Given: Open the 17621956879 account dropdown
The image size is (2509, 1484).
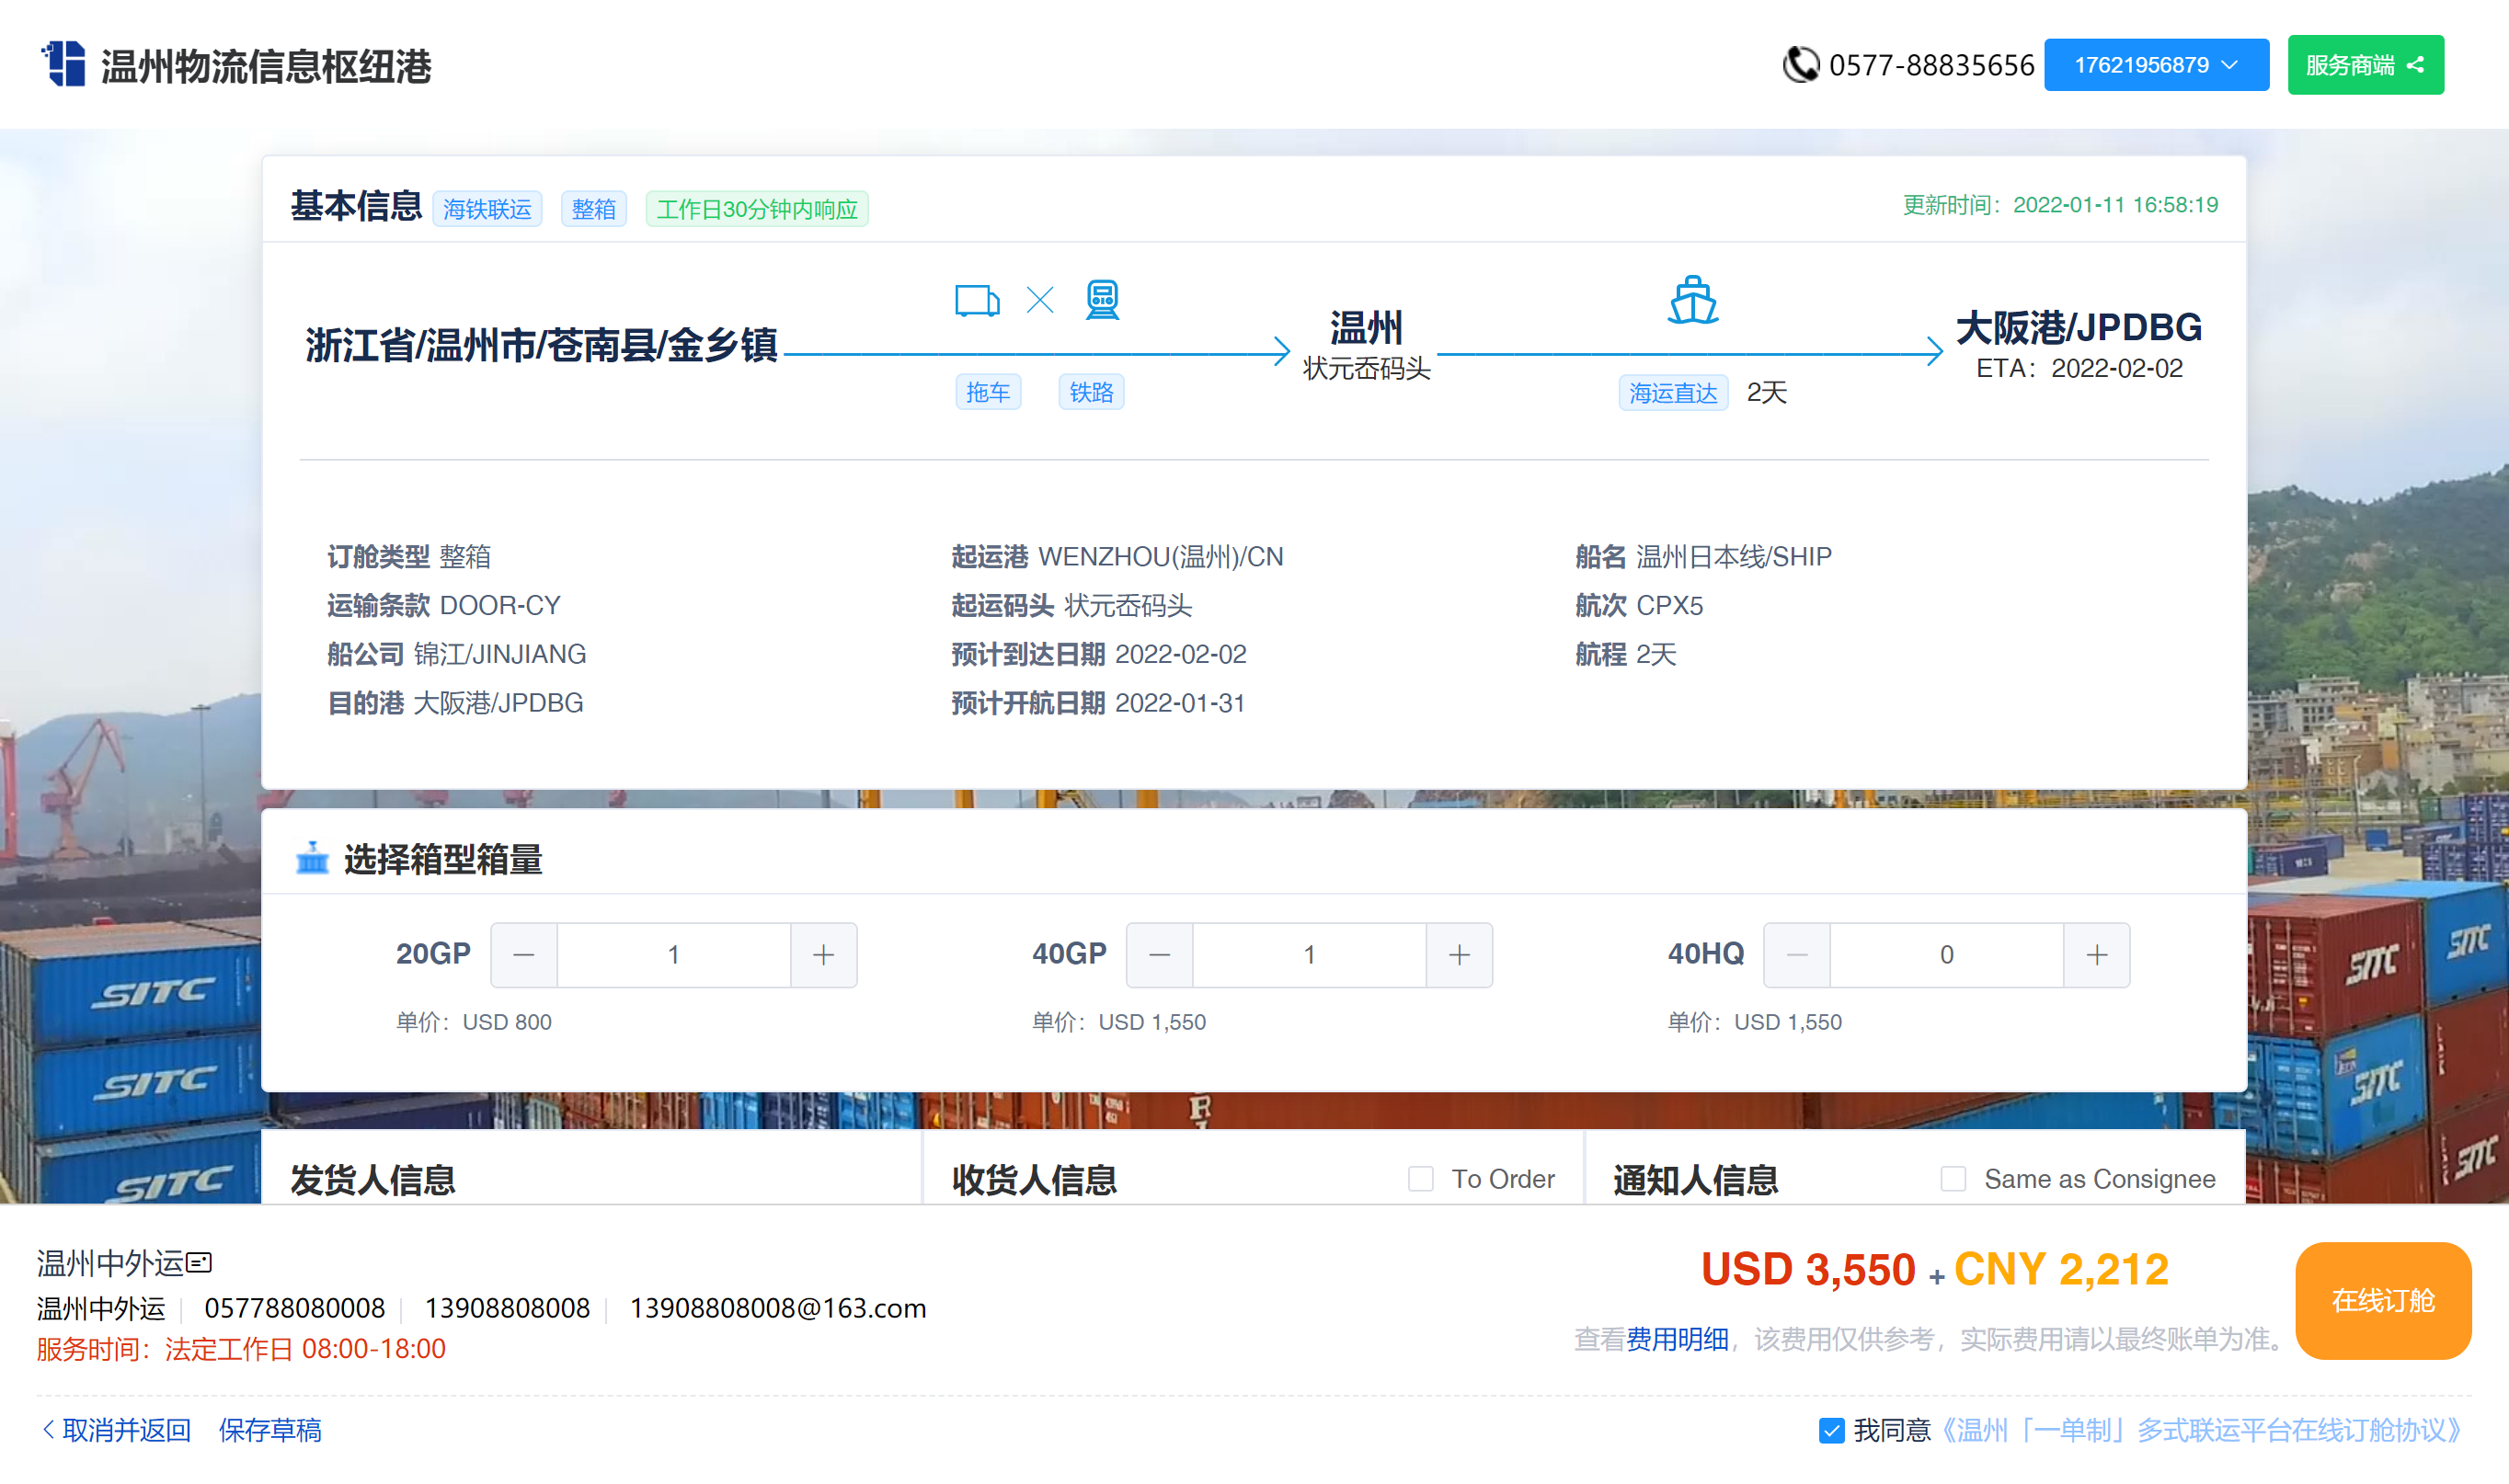Looking at the screenshot, I should coord(2156,65).
